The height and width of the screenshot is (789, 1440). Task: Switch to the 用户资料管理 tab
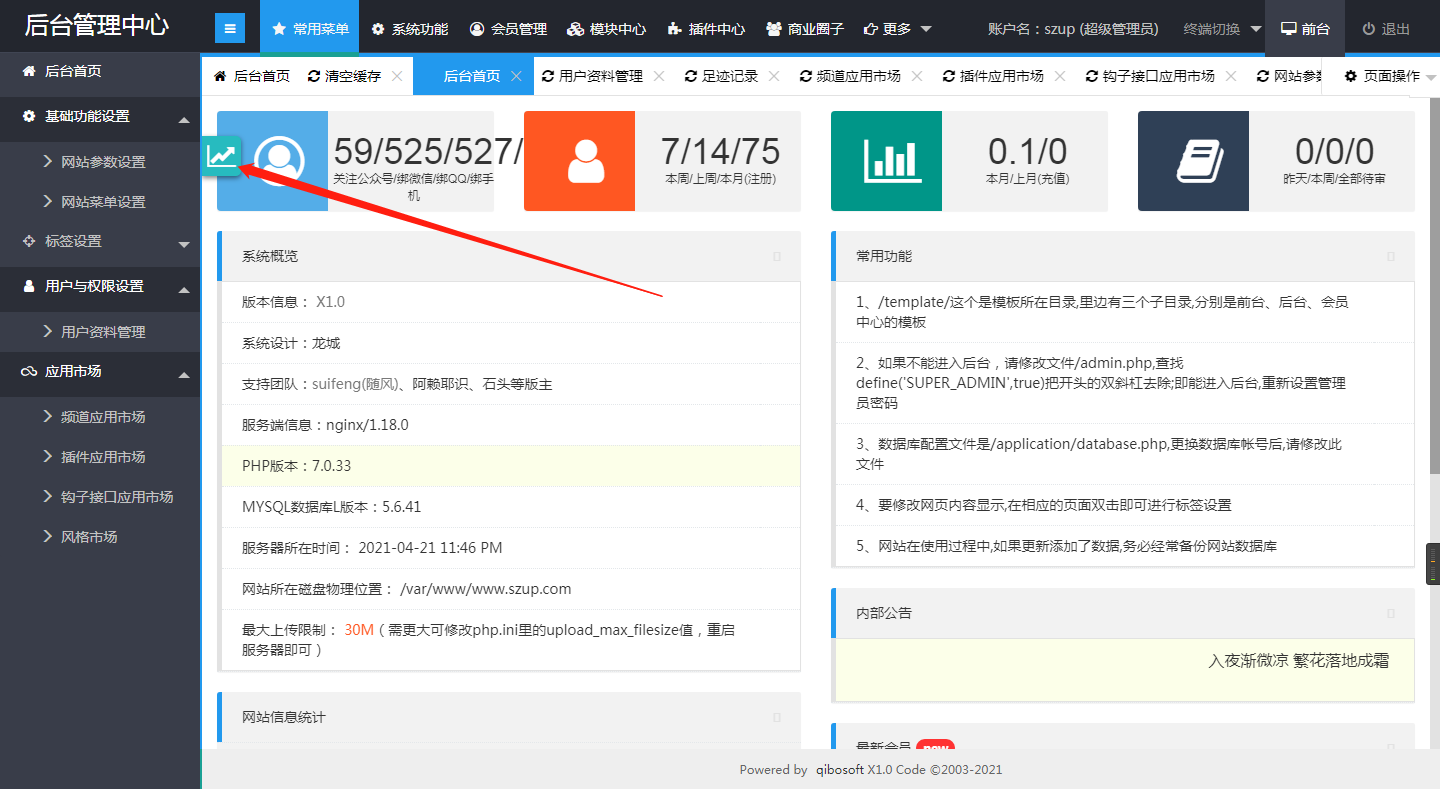(600, 76)
